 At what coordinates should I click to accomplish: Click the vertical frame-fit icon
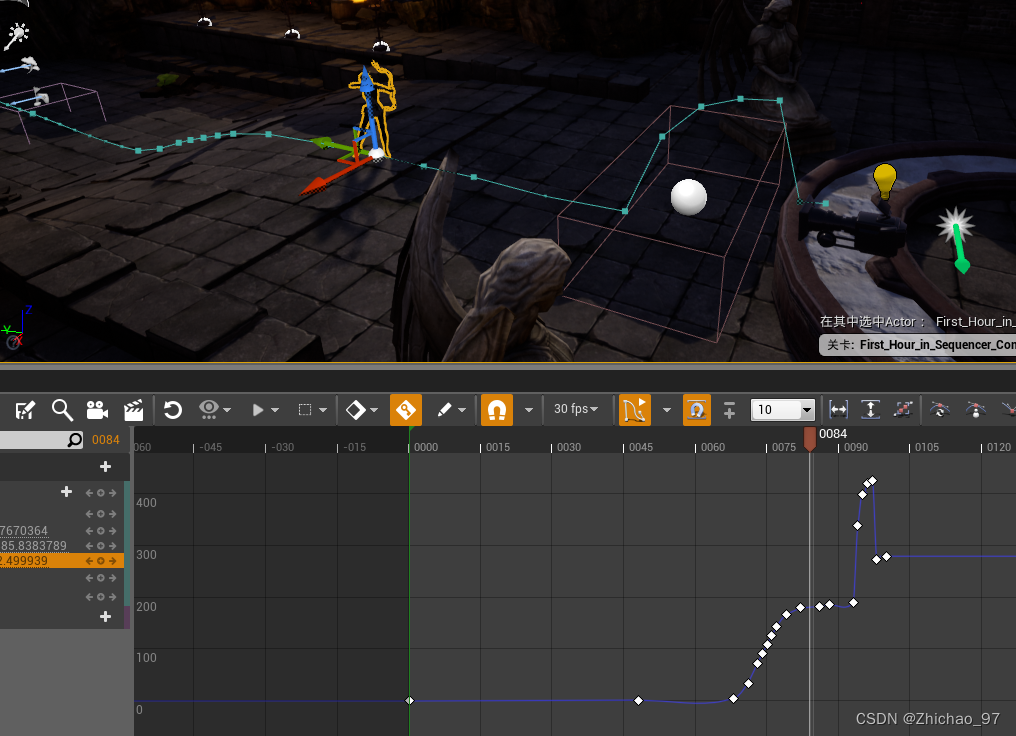pos(869,409)
